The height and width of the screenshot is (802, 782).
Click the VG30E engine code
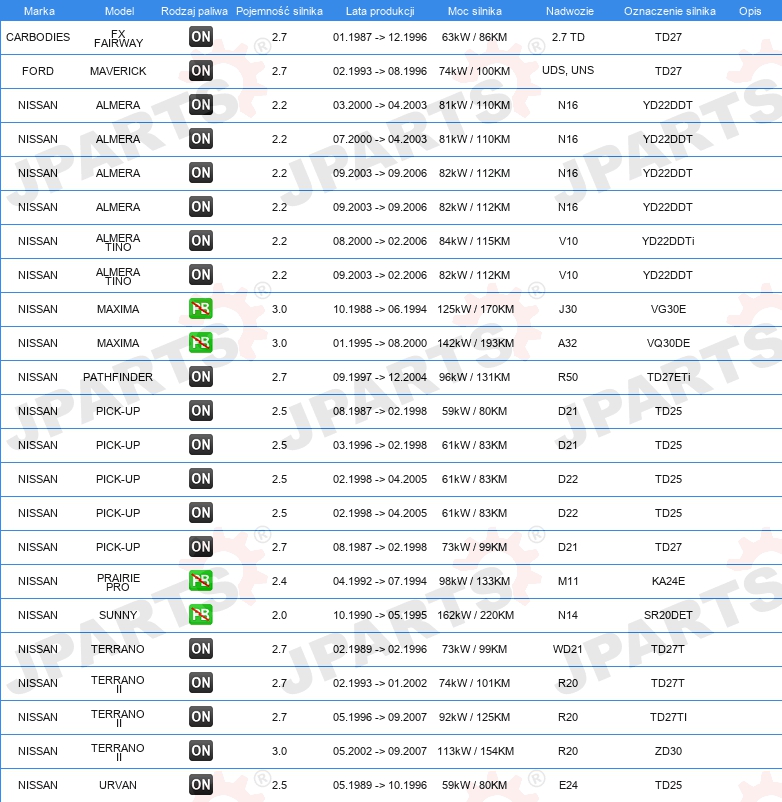tap(668, 309)
